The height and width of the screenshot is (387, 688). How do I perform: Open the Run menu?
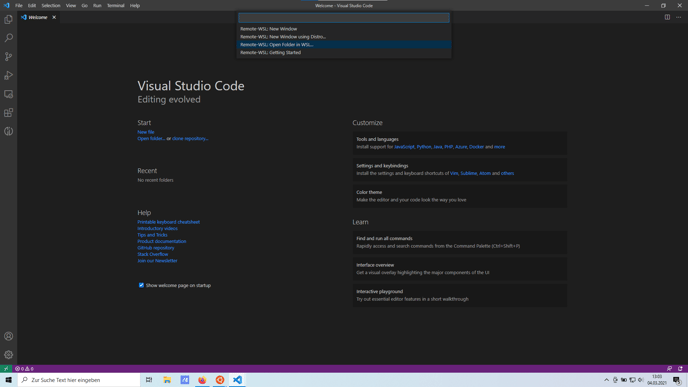97,6
